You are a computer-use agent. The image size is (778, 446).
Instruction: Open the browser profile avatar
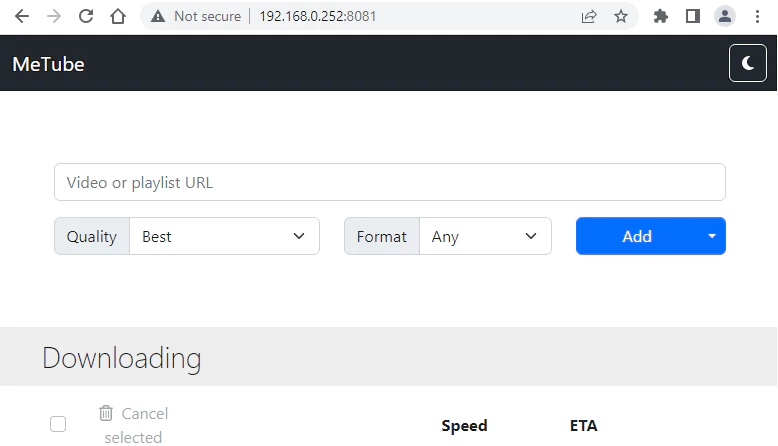[x=725, y=16]
